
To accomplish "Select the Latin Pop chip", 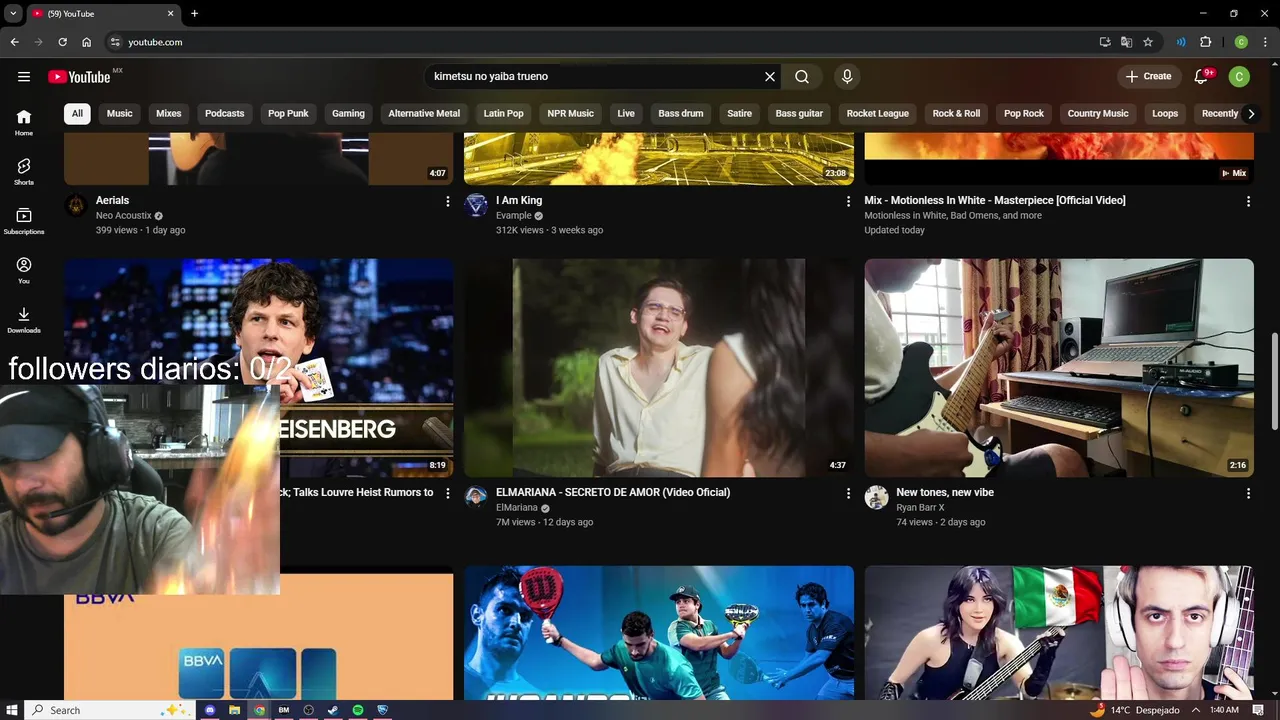I will [x=504, y=113].
